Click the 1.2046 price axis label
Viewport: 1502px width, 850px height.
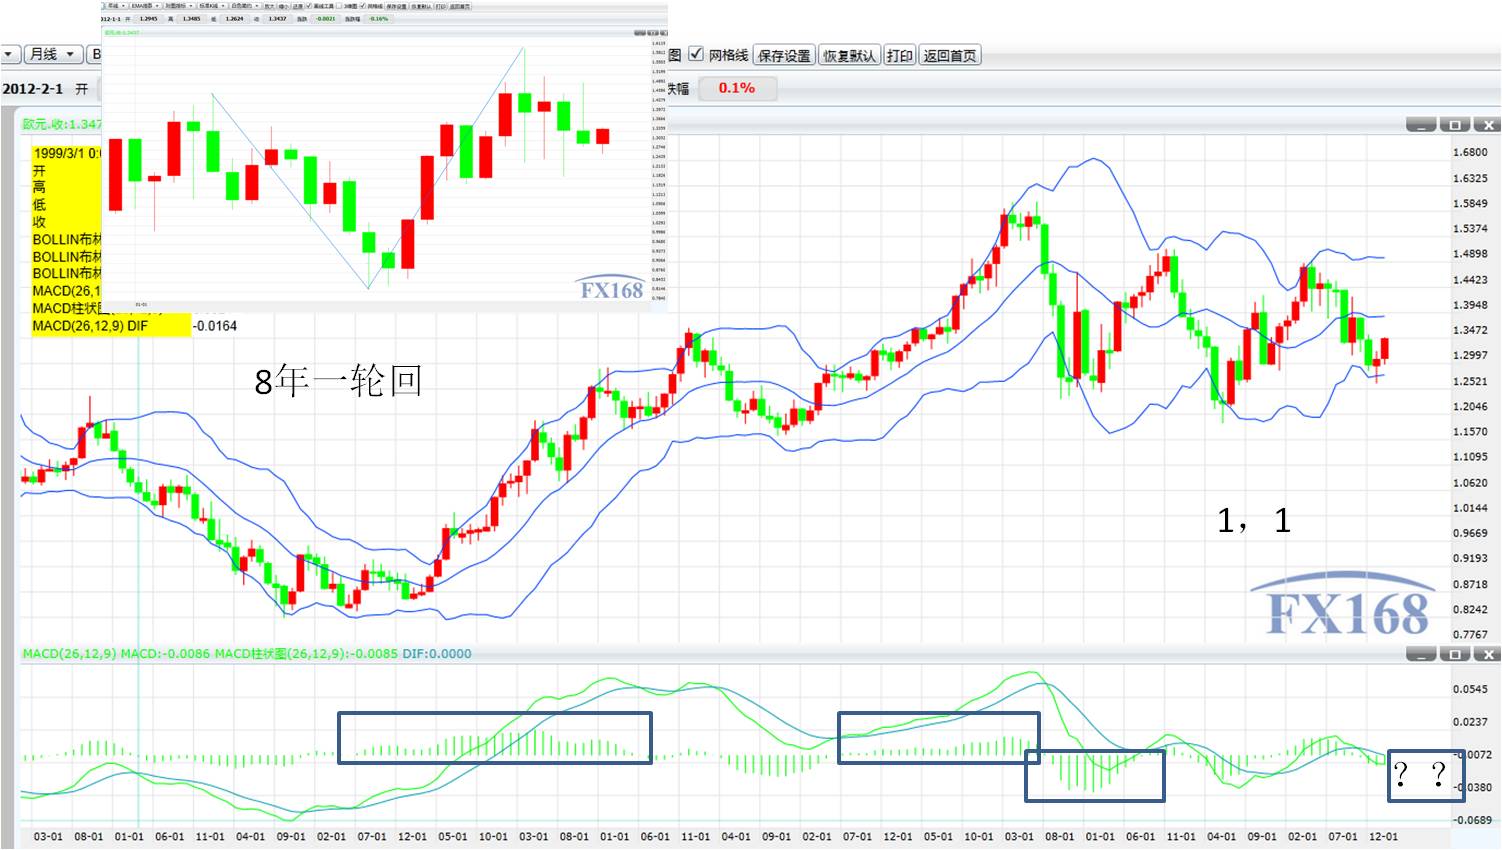(x=1470, y=407)
